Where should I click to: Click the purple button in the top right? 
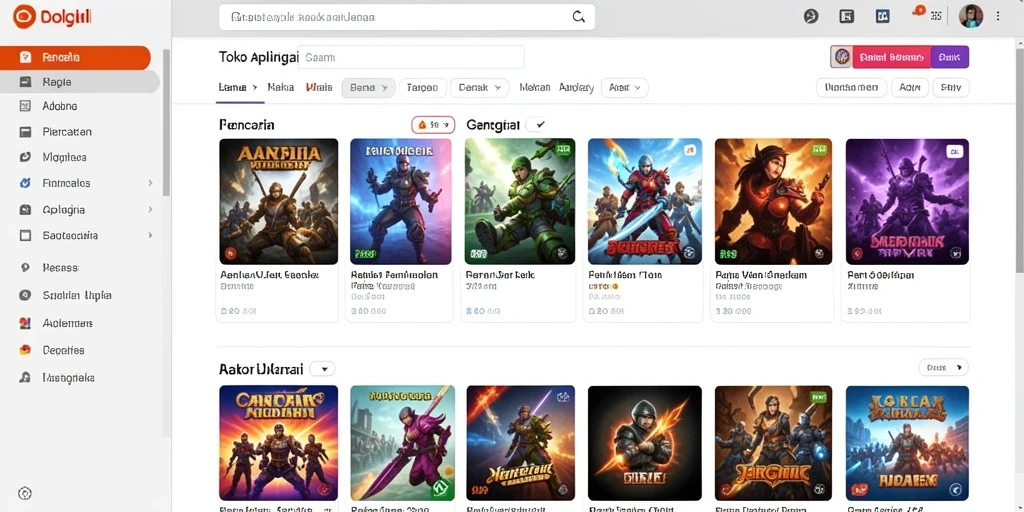950,57
